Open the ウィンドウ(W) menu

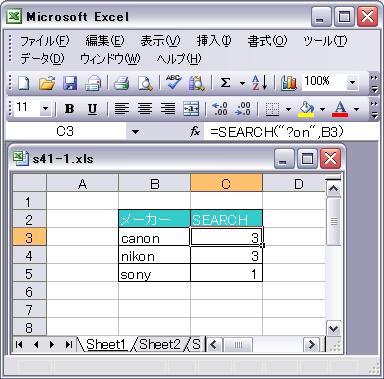[110, 59]
